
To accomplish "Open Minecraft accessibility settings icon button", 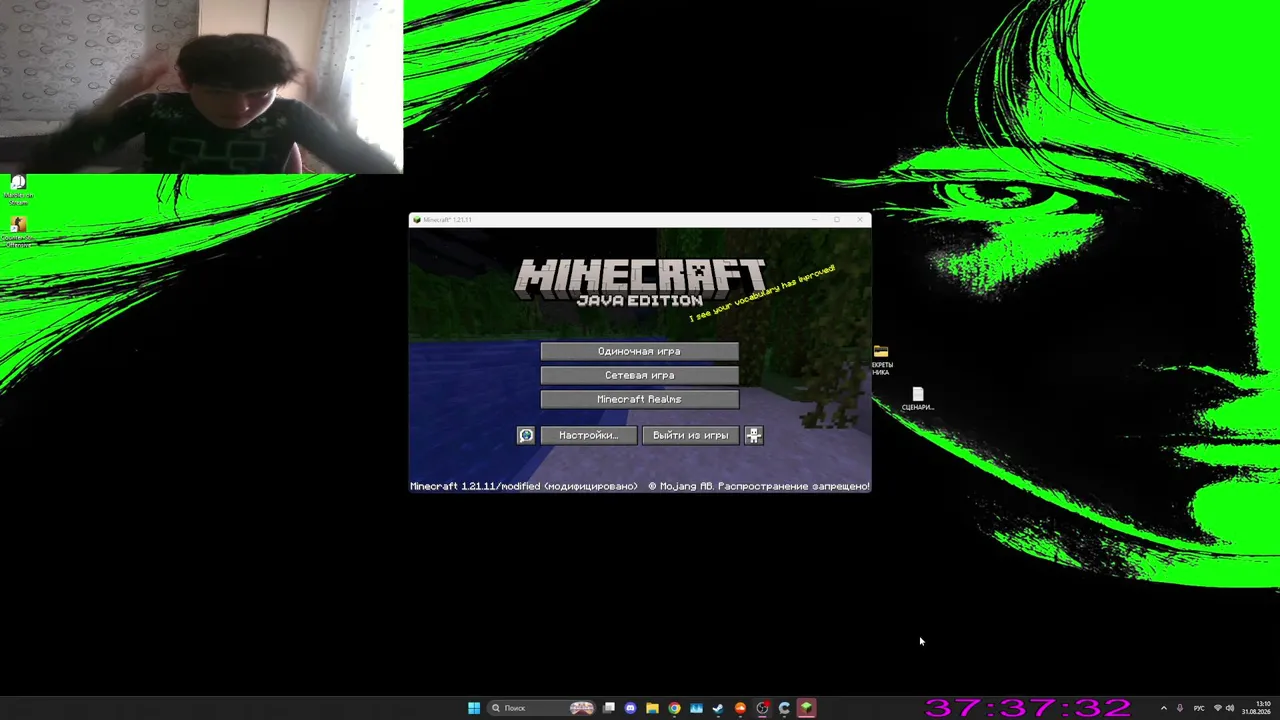I will (754, 435).
